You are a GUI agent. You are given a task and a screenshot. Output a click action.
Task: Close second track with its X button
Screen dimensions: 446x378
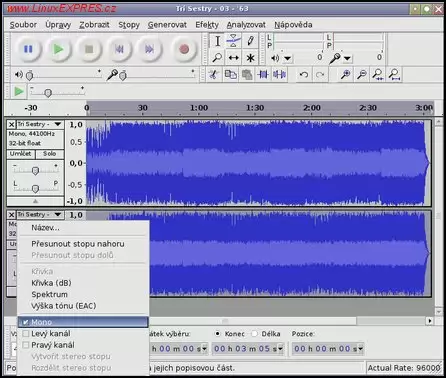coord(11,214)
